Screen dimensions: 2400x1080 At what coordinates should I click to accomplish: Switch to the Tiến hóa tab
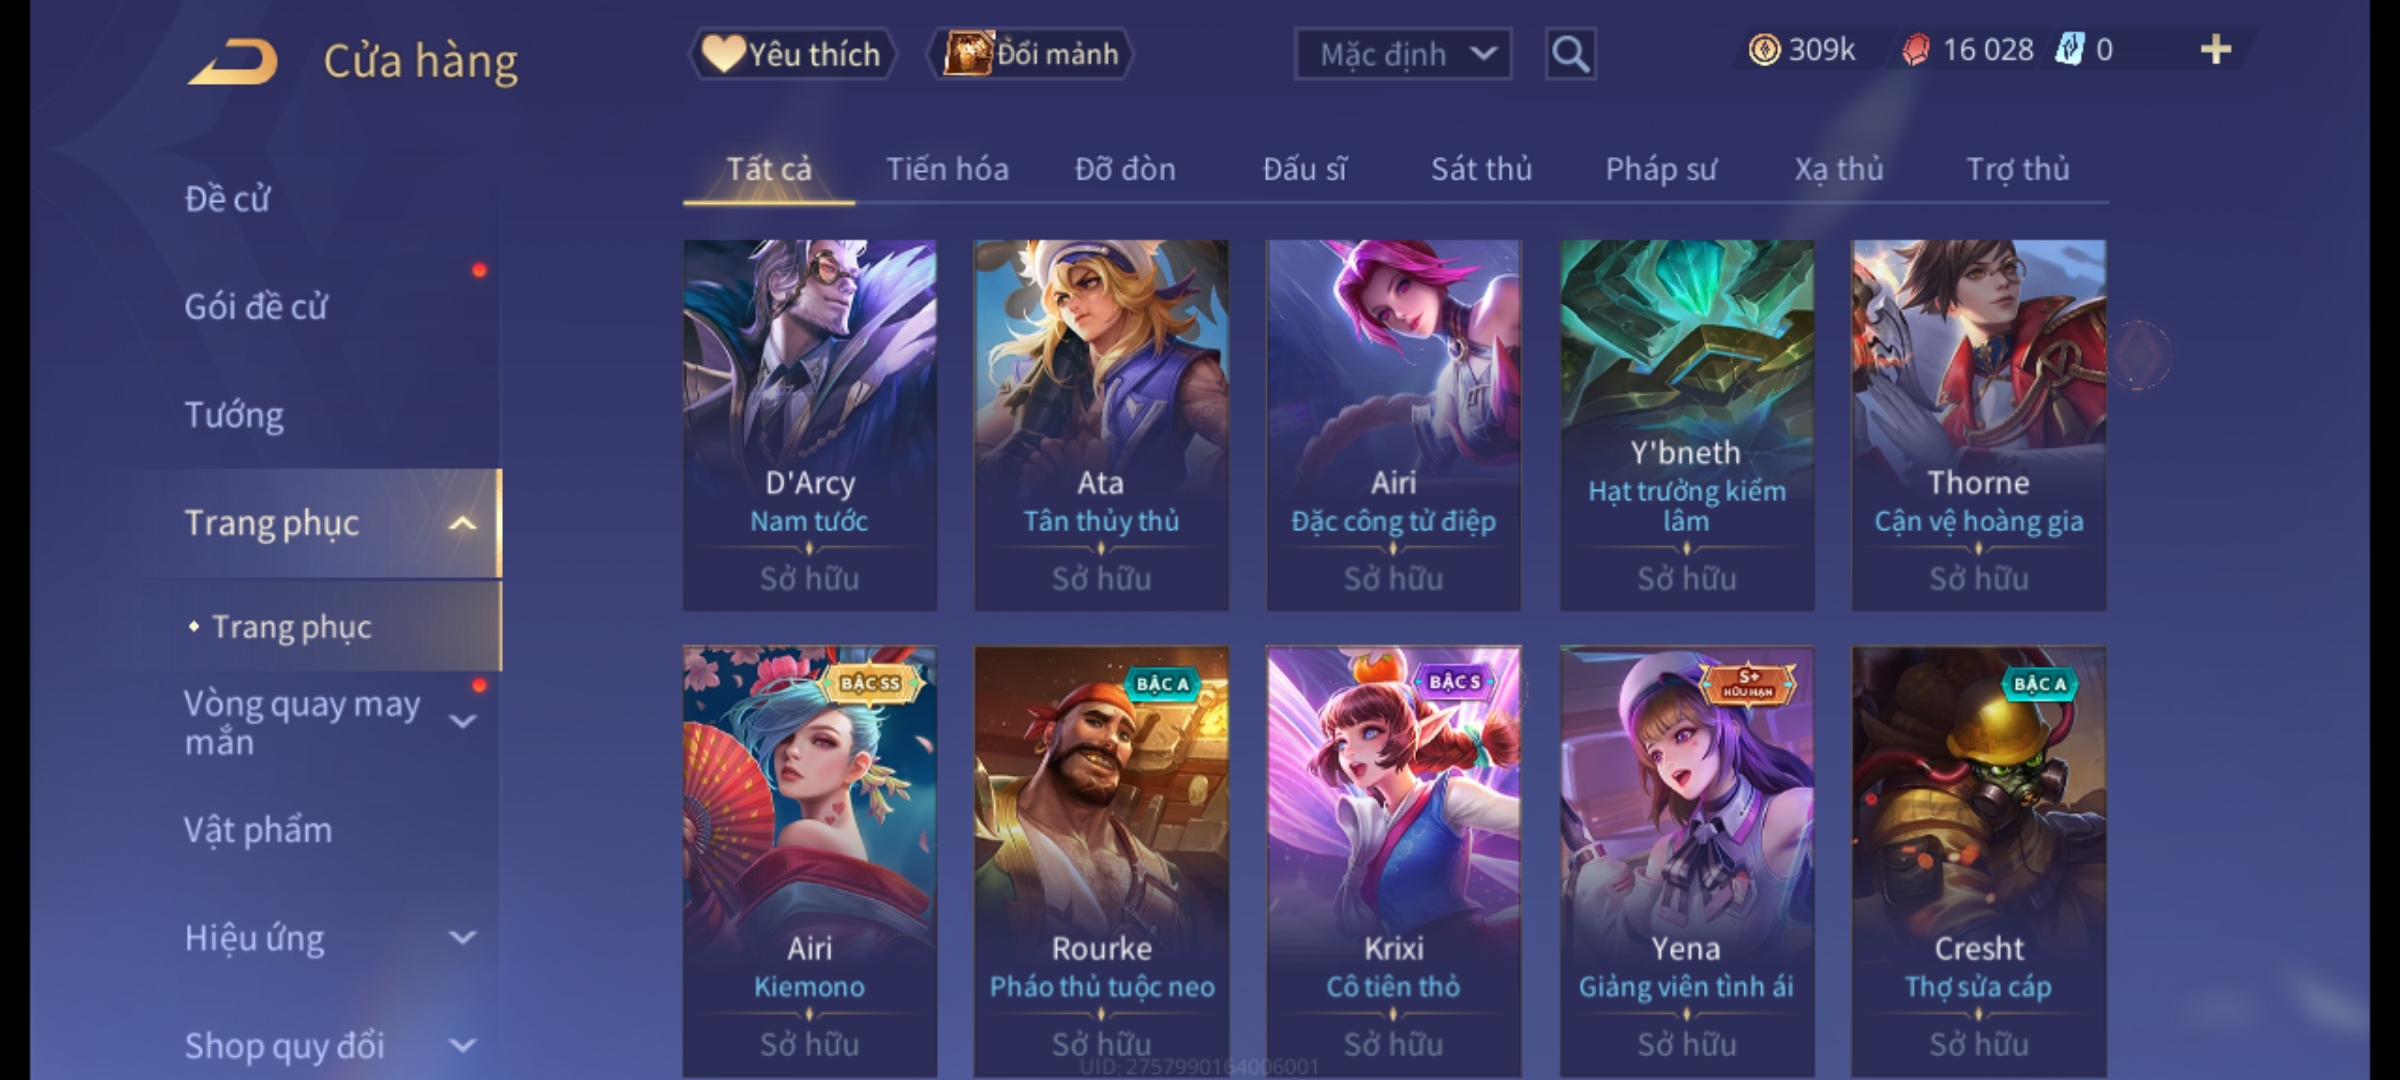pyautogui.click(x=947, y=169)
